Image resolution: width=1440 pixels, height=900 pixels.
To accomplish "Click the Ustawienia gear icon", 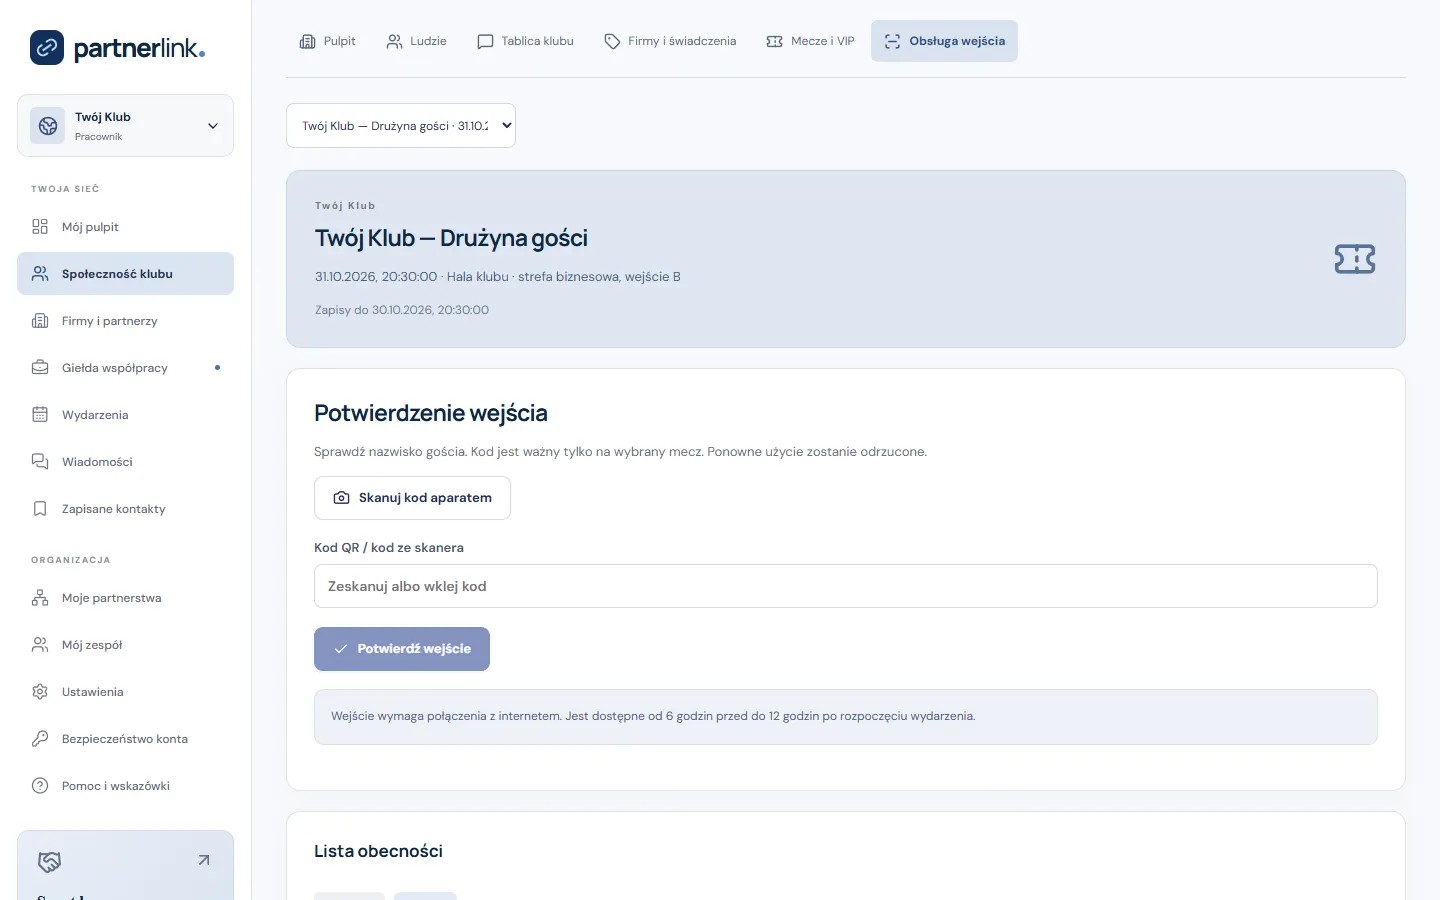I will tap(40, 692).
